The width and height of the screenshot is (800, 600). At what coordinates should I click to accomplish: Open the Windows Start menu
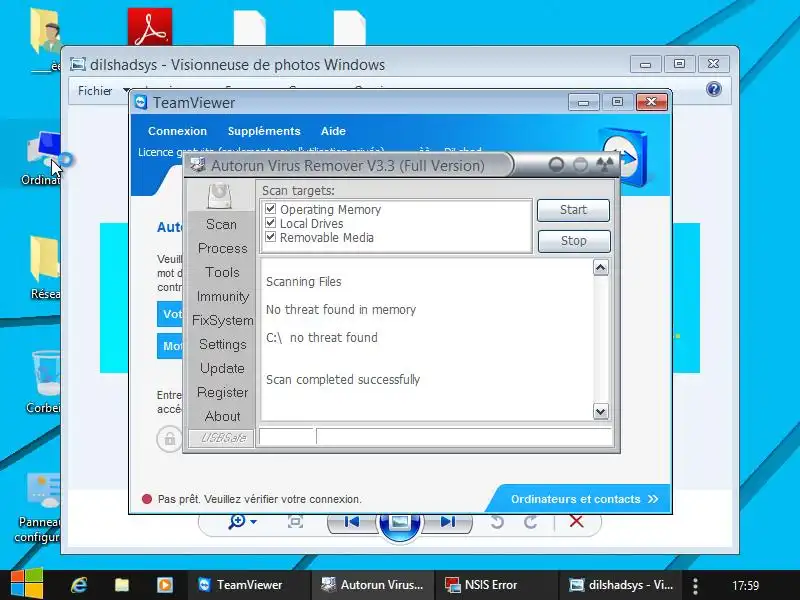pyautogui.click(x=27, y=585)
